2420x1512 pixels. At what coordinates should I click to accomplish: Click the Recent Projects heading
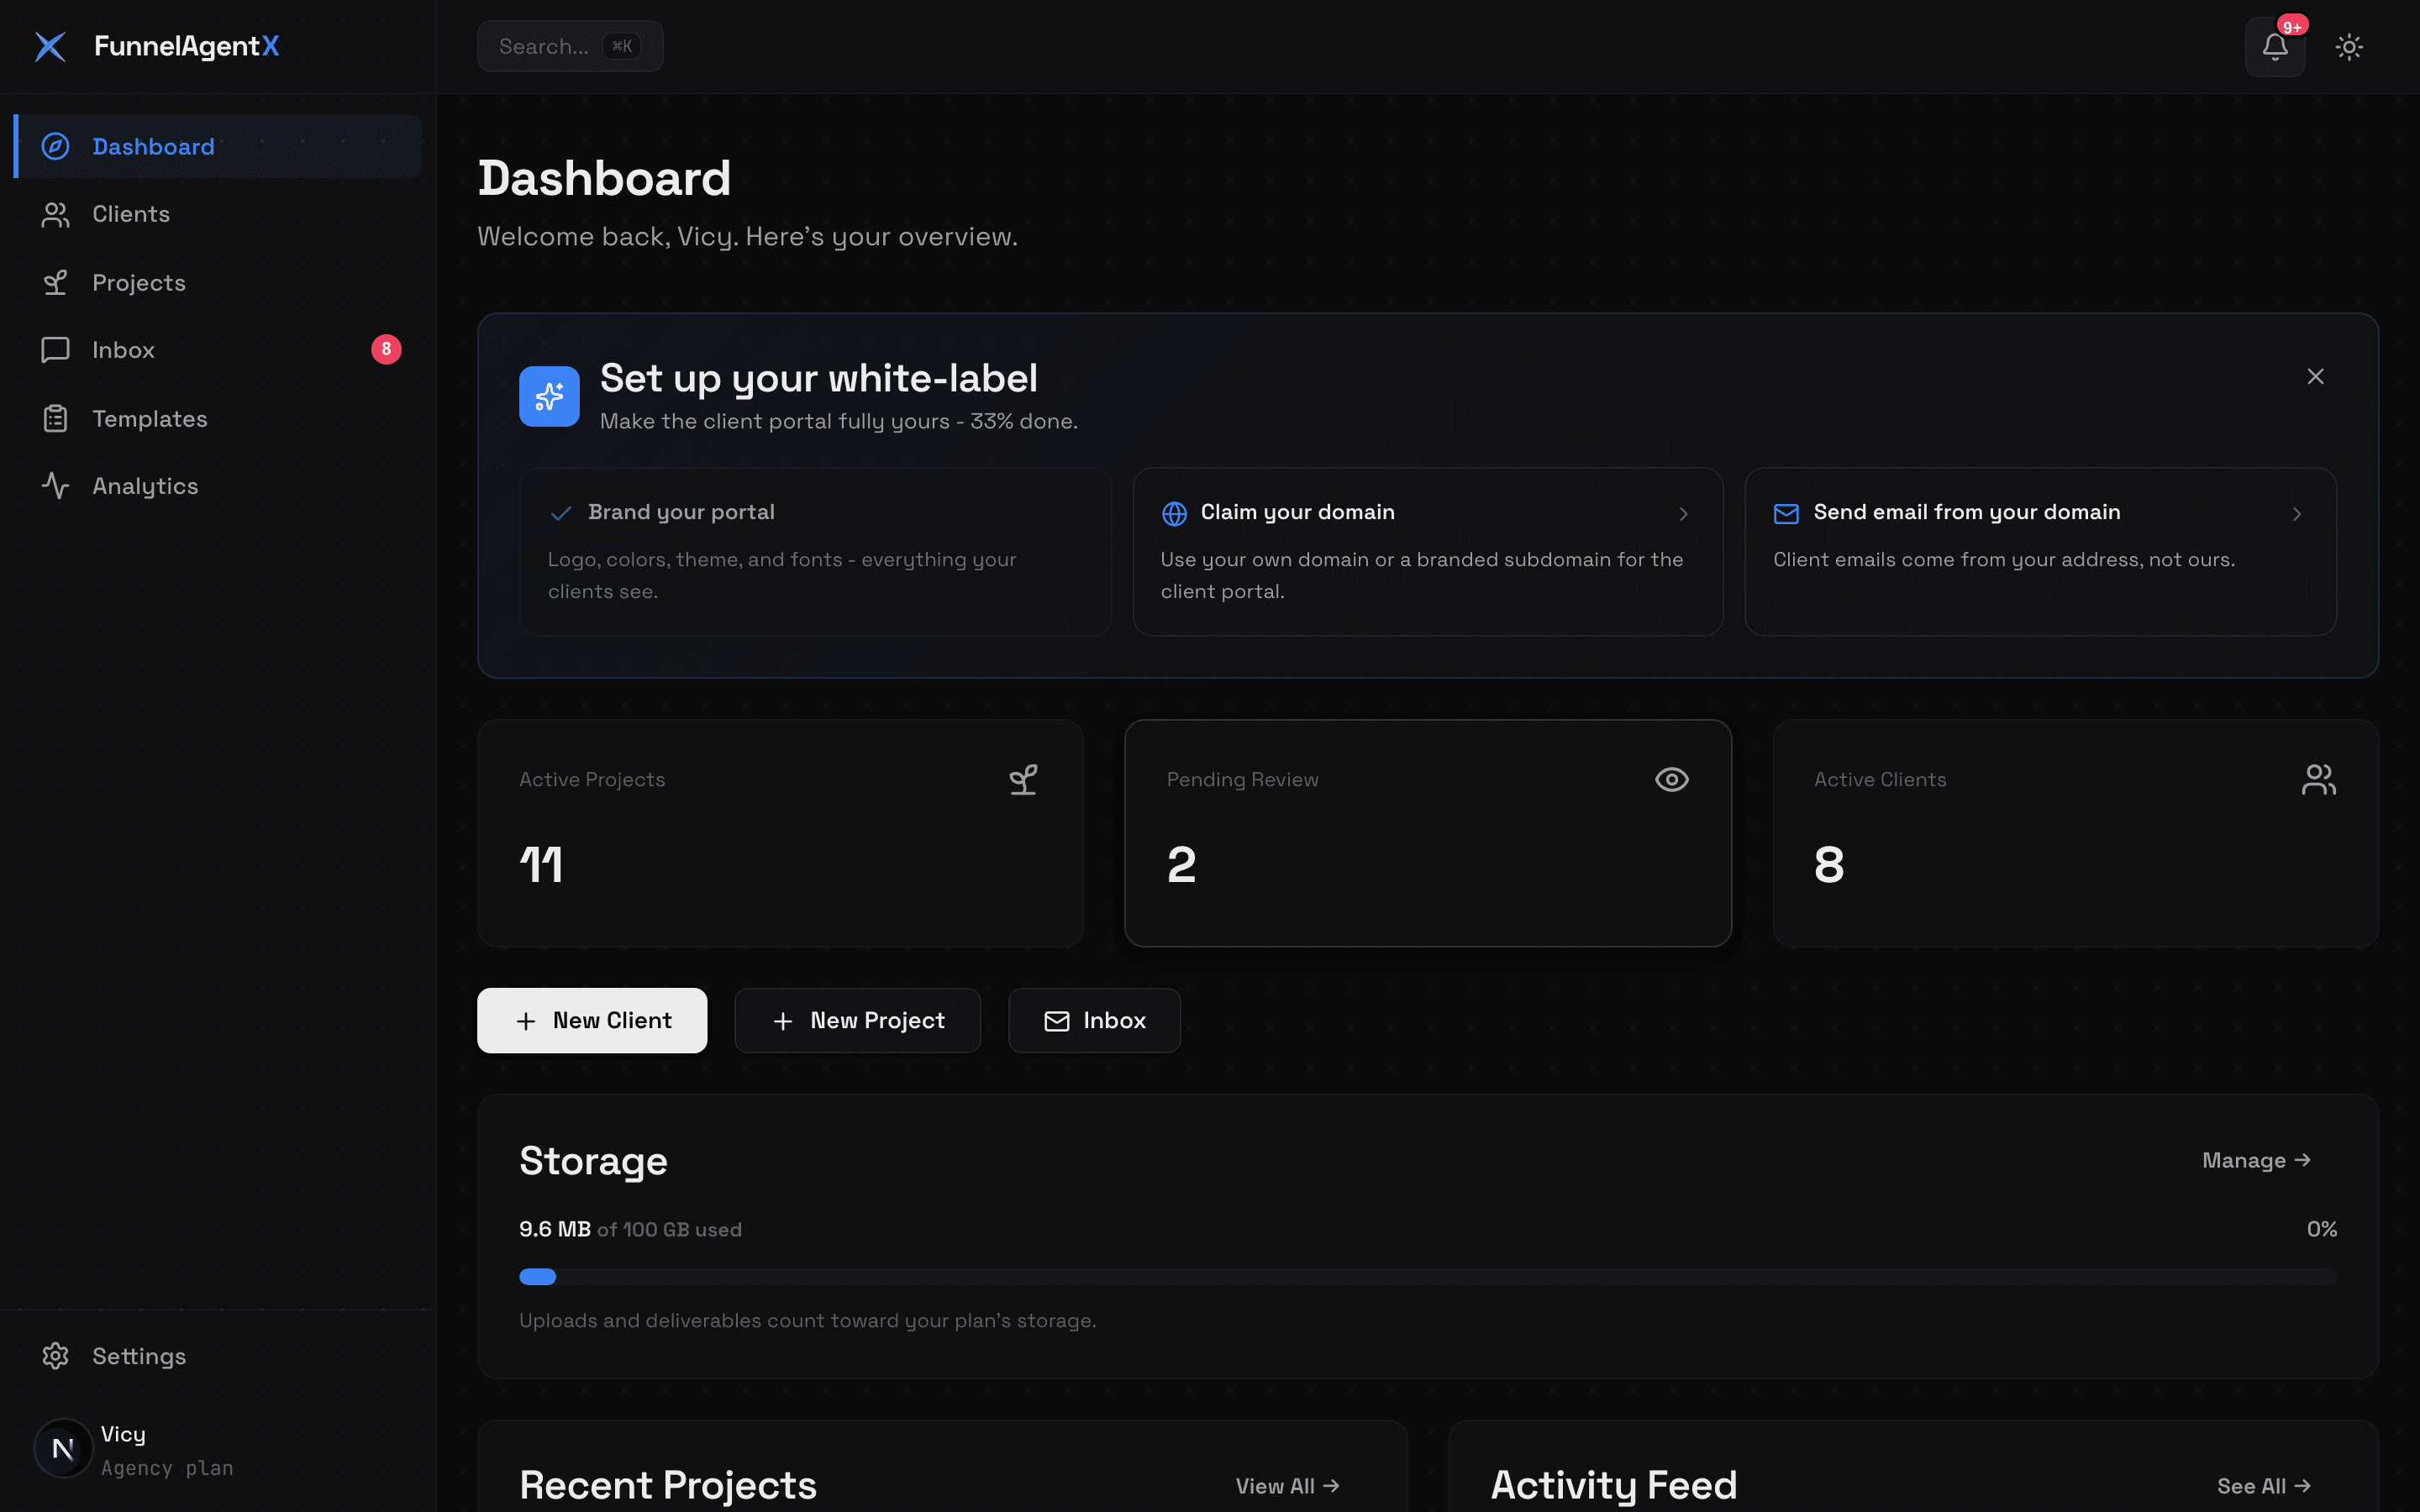tap(668, 1485)
